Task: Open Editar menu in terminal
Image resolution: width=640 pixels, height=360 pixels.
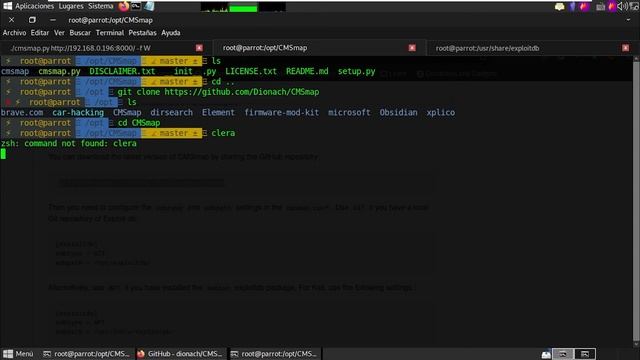Action: [x=40, y=33]
